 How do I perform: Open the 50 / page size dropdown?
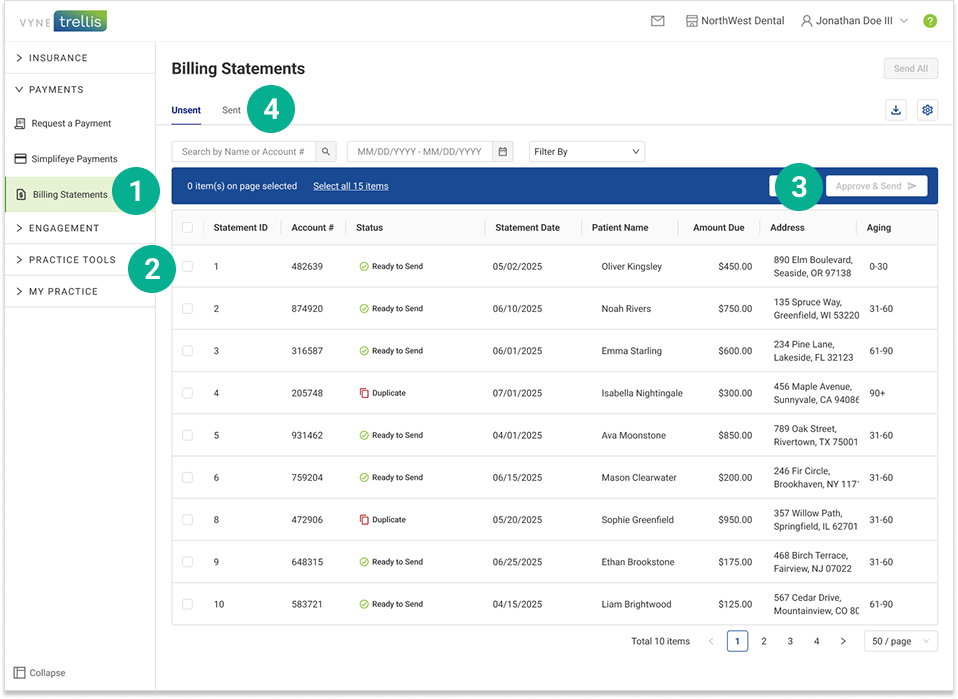(x=900, y=641)
